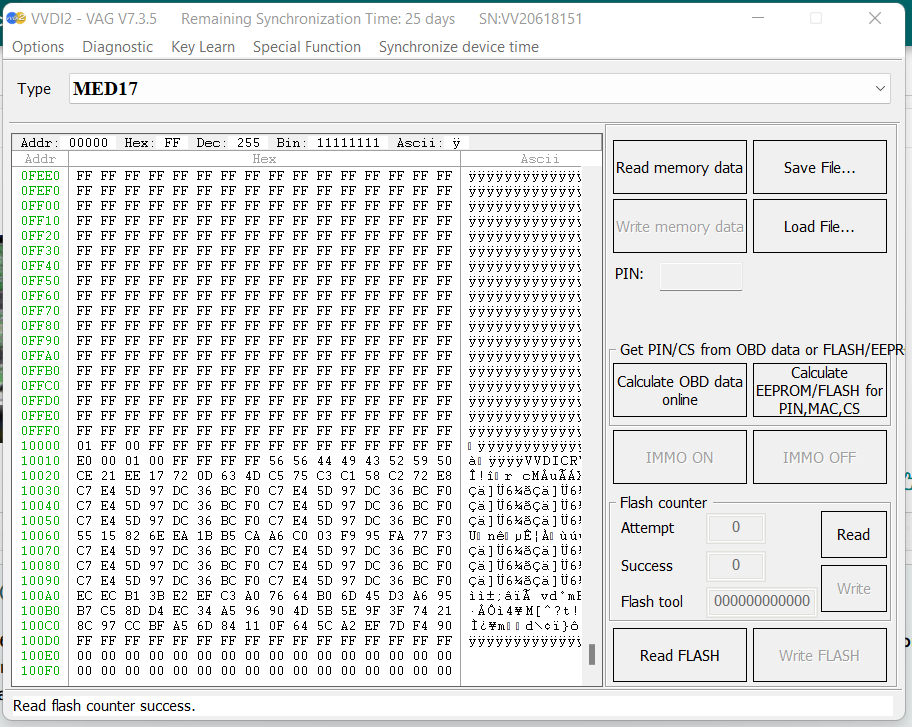
Task: Open the Special Function menu
Action: coord(307,47)
